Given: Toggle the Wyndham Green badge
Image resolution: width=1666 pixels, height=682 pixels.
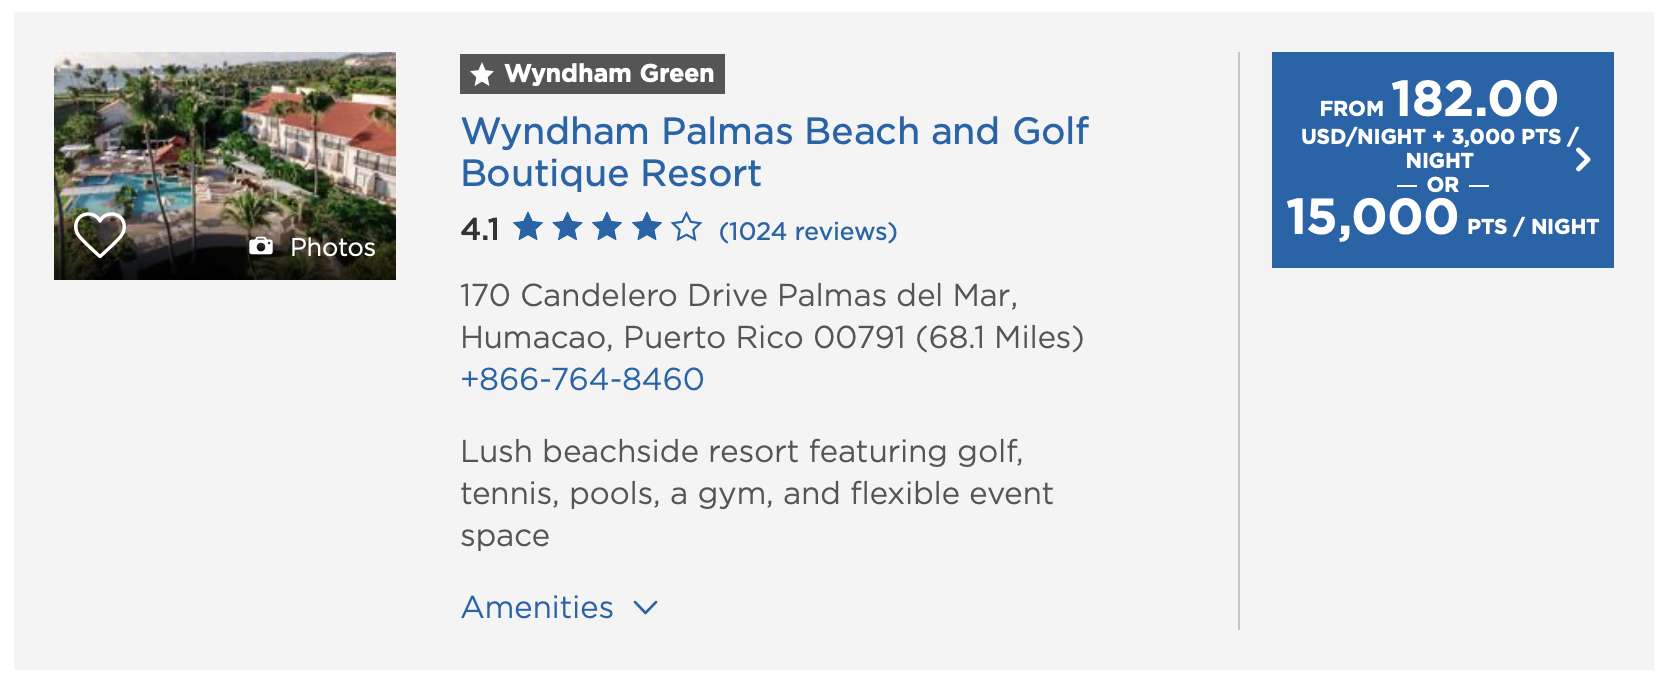Looking at the screenshot, I should [x=590, y=73].
